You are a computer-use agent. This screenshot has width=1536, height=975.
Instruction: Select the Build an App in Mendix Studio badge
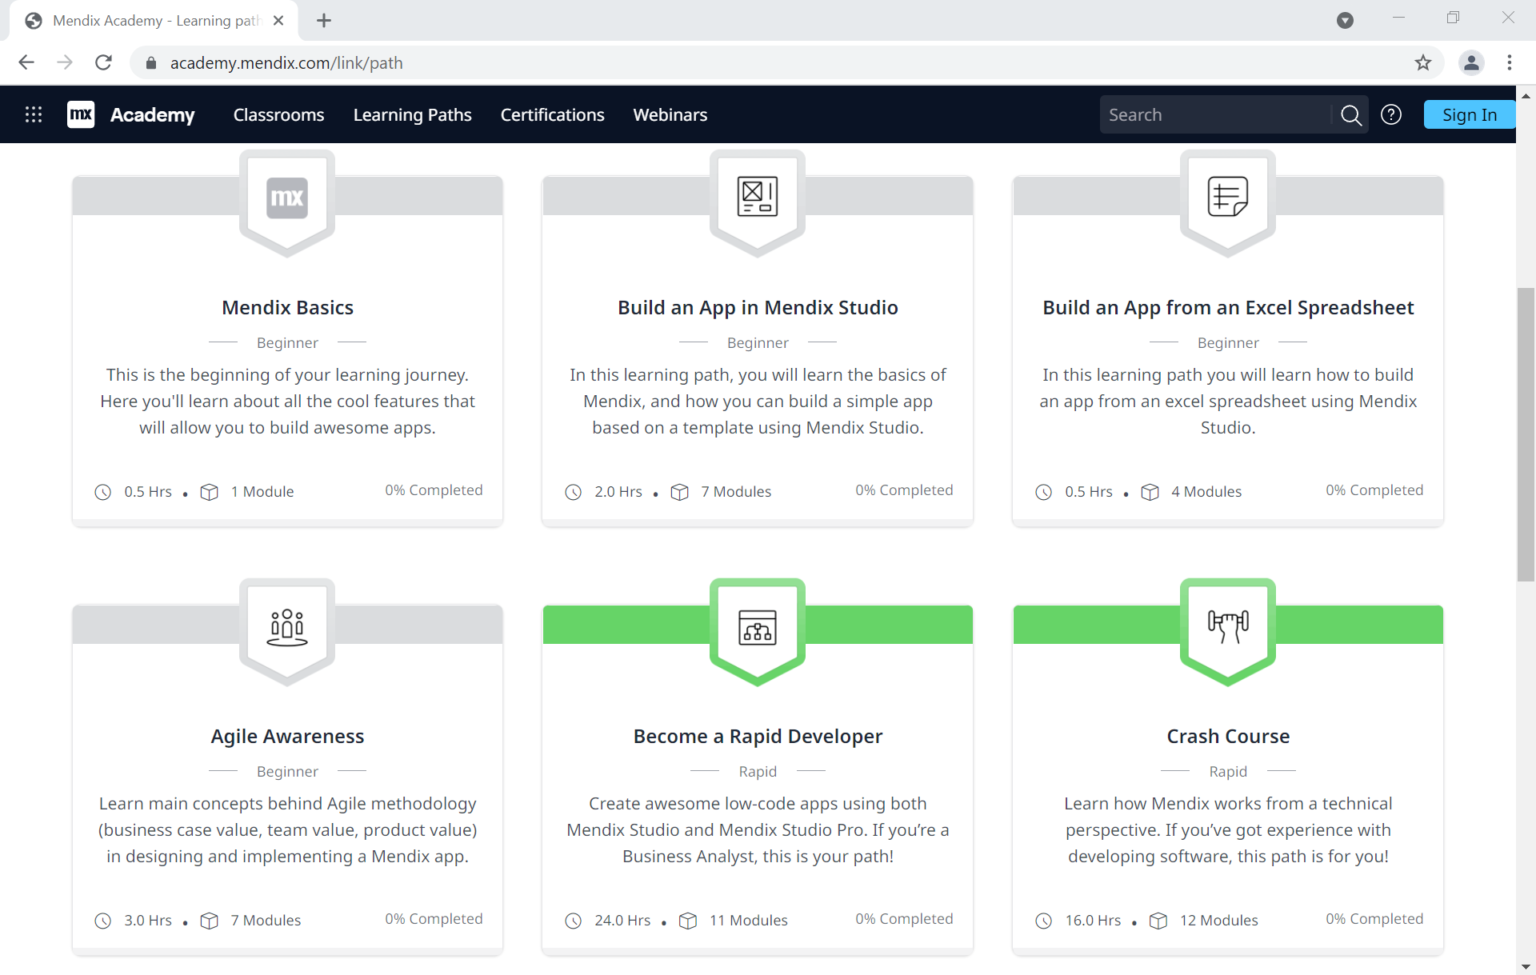(x=757, y=197)
